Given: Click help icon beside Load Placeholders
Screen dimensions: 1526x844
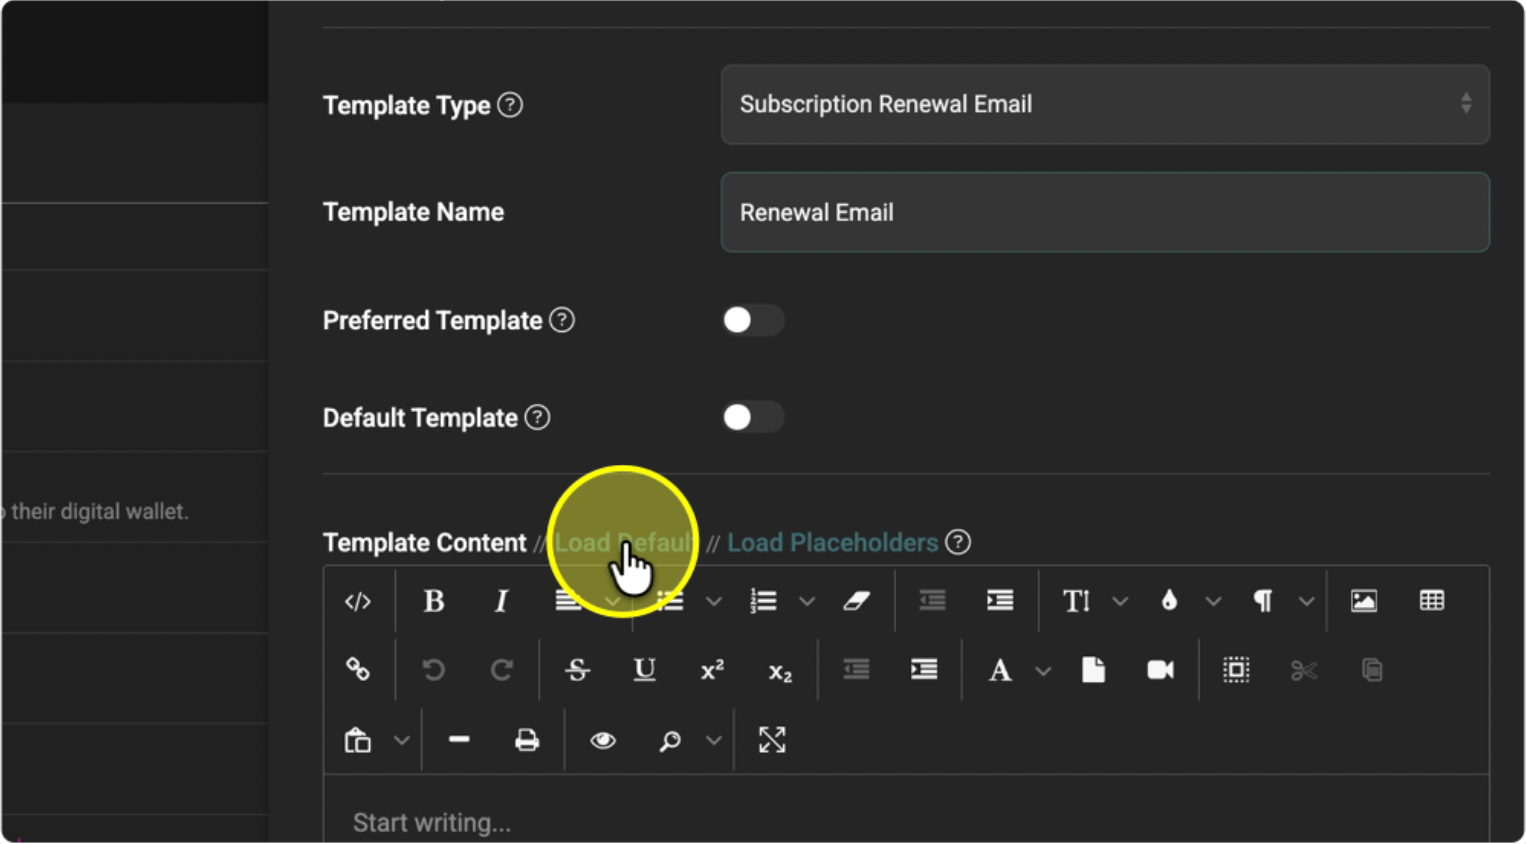Looking at the screenshot, I should click(x=958, y=542).
